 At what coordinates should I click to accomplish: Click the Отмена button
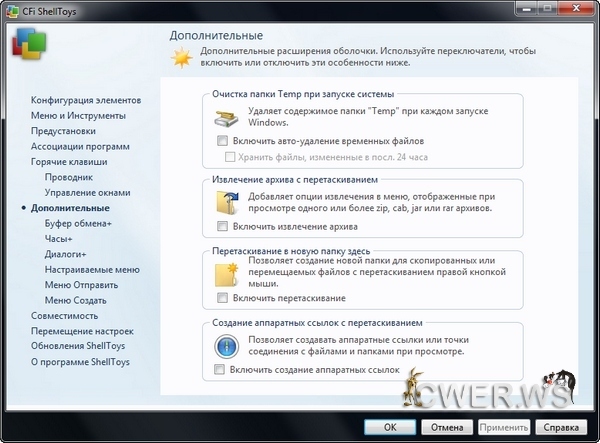pyautogui.click(x=446, y=425)
